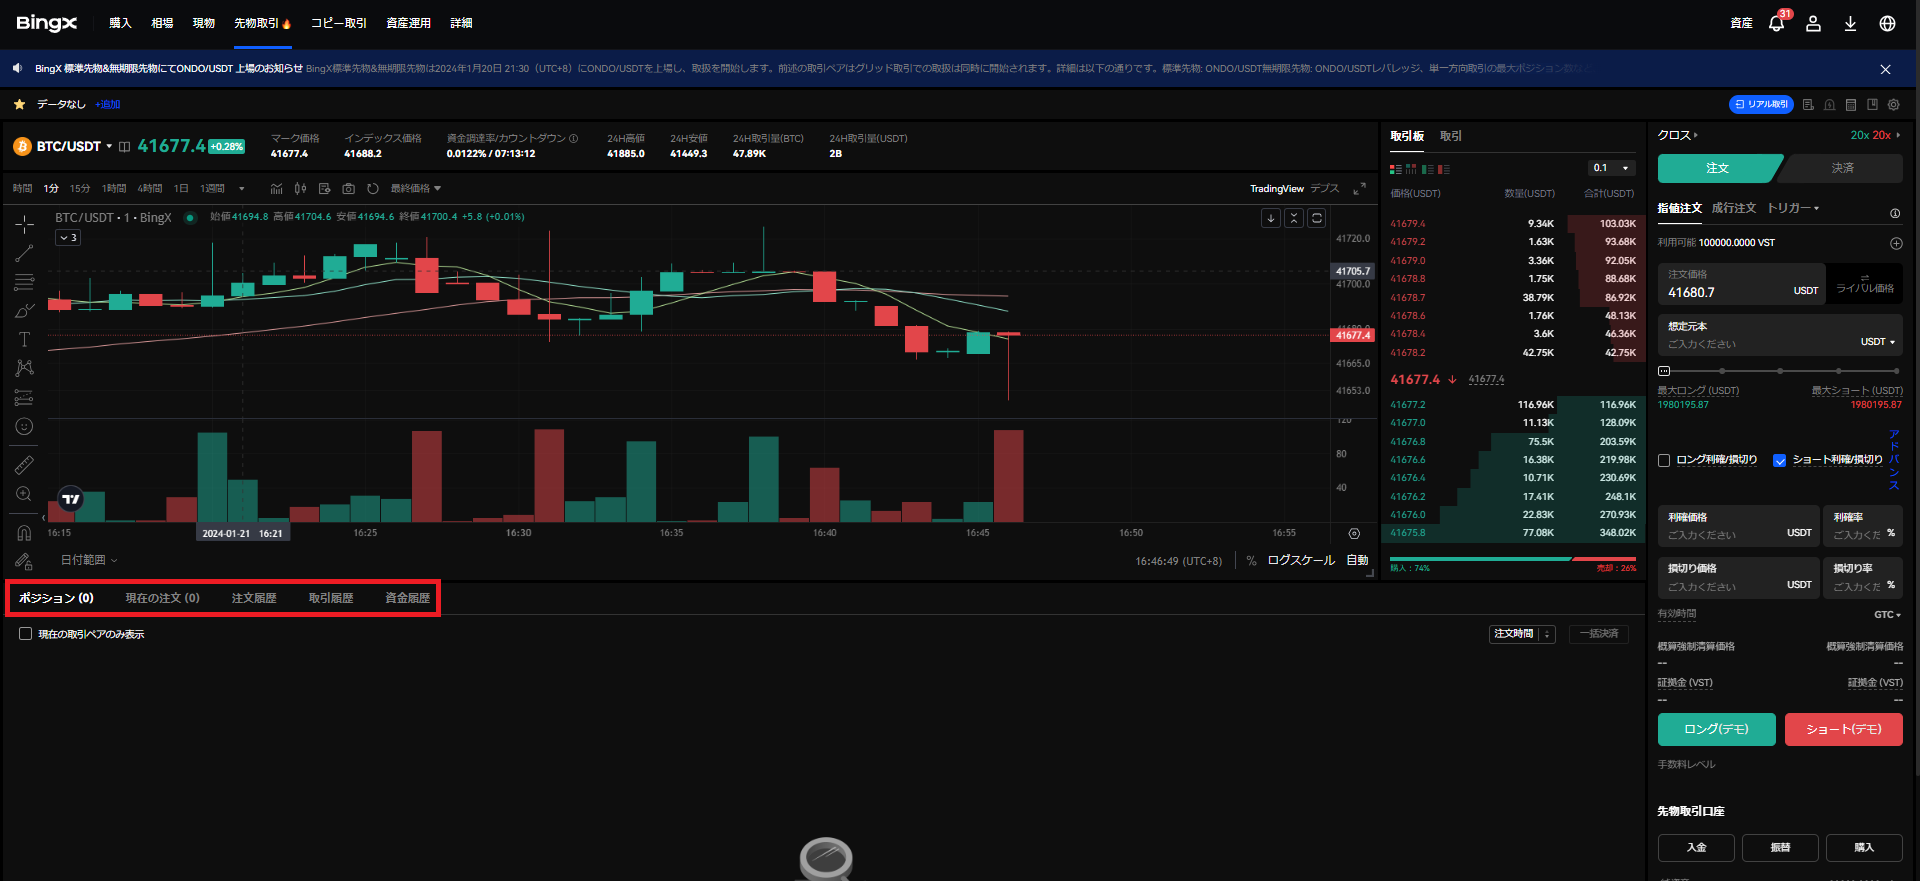
Task: Open the language globe icon
Action: (x=1887, y=23)
